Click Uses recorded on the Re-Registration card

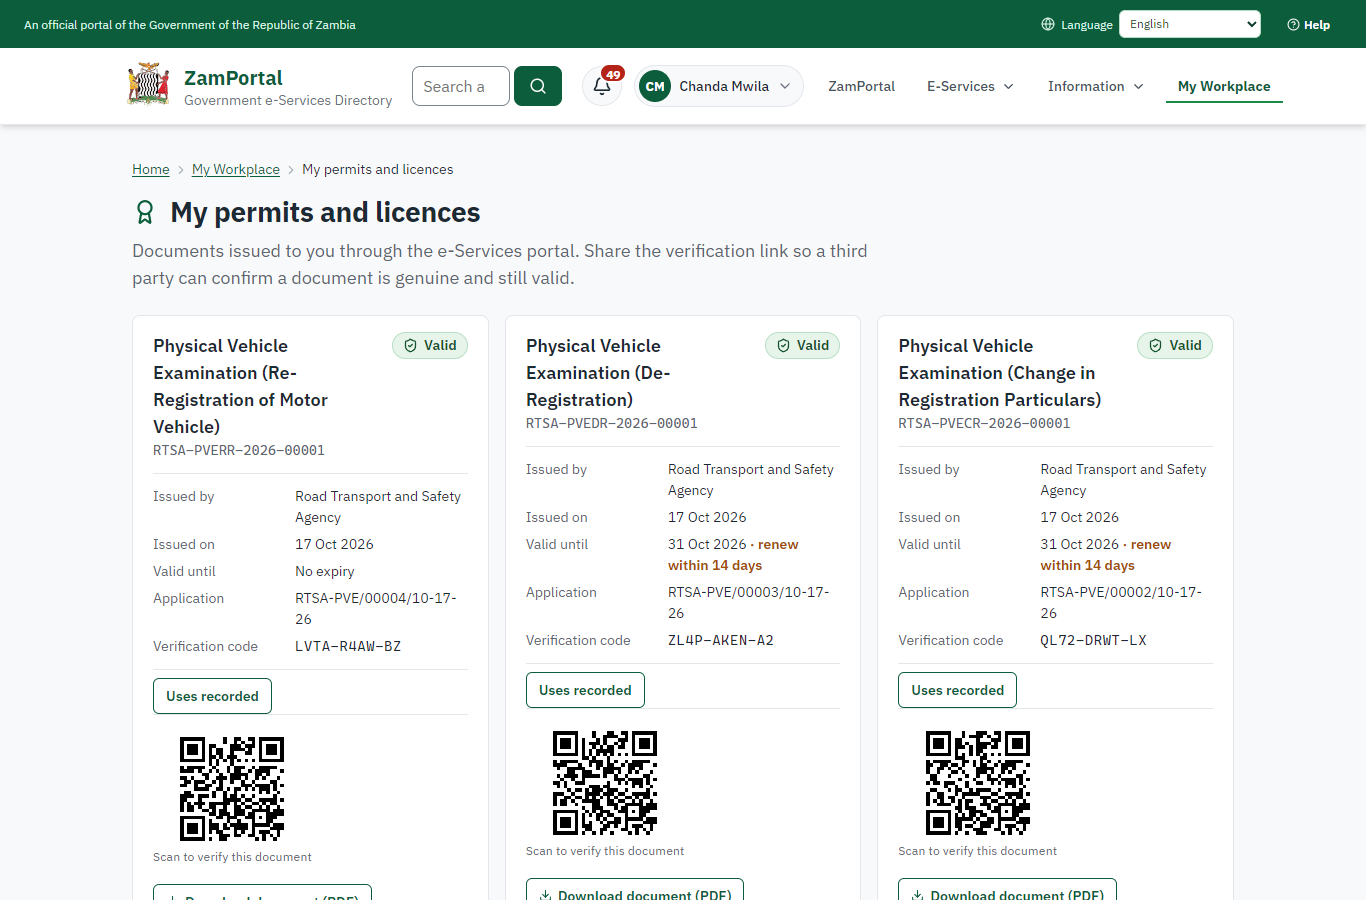pos(212,696)
